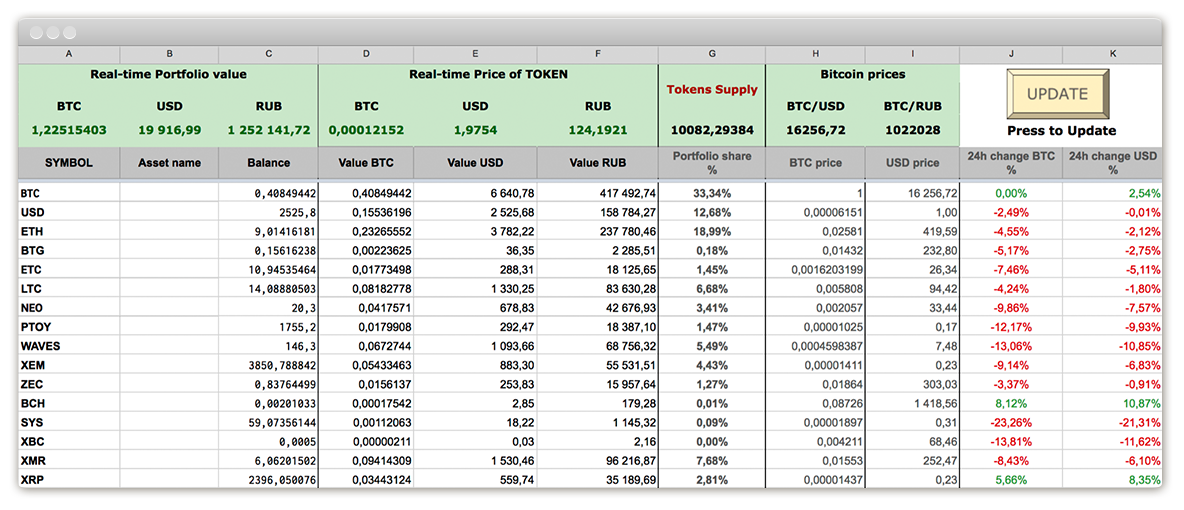Viewport: 1184px width, 510px height.
Task: Click the SYMBOL header cell
Action: [x=69, y=162]
